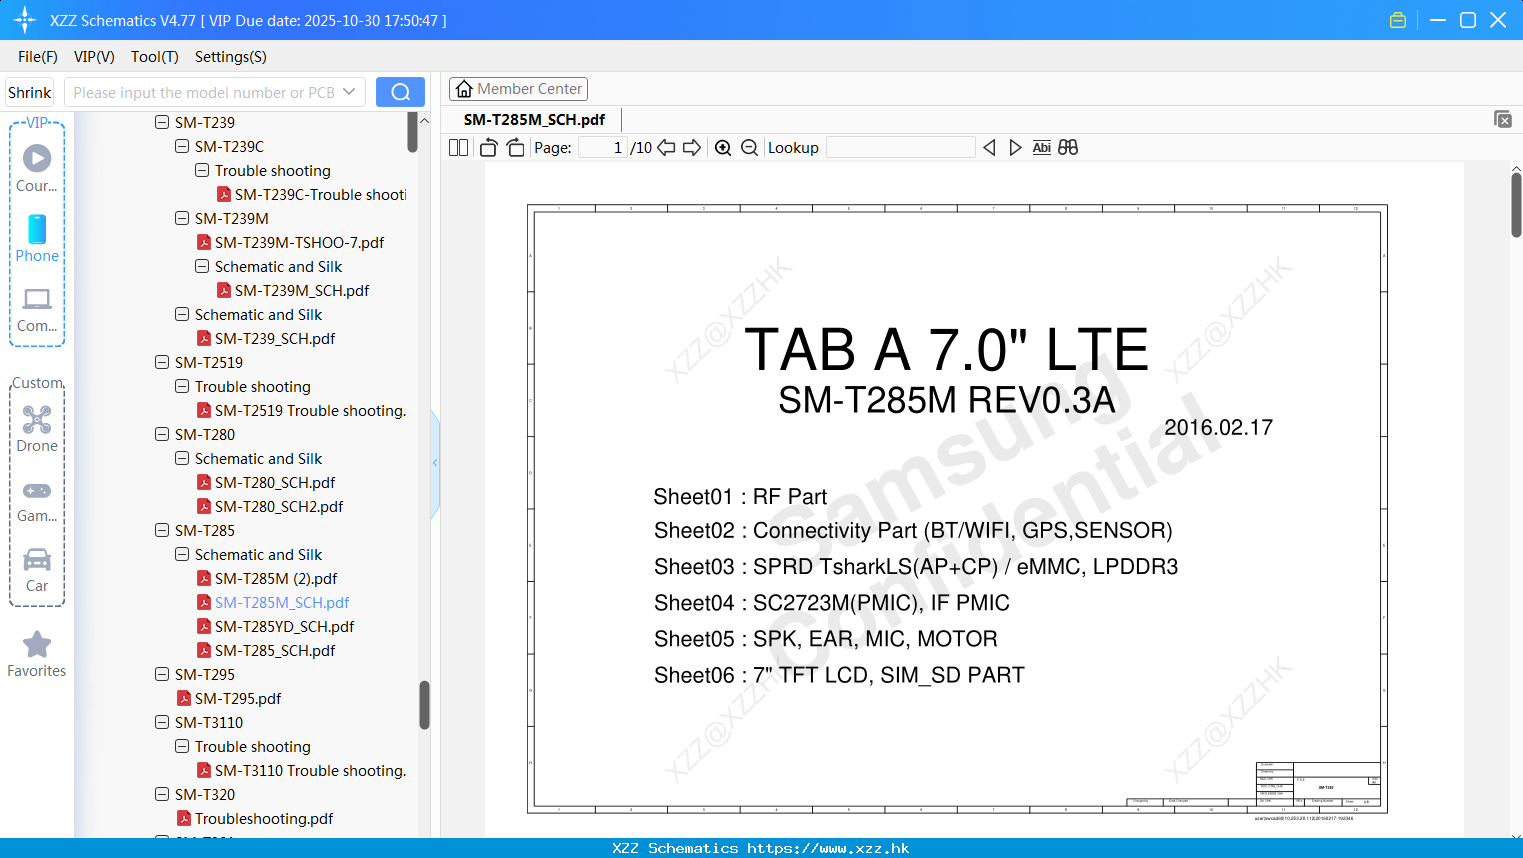Collapse the SM-T320 tree node
Viewport: 1523px width, 858px height.
coord(162,794)
